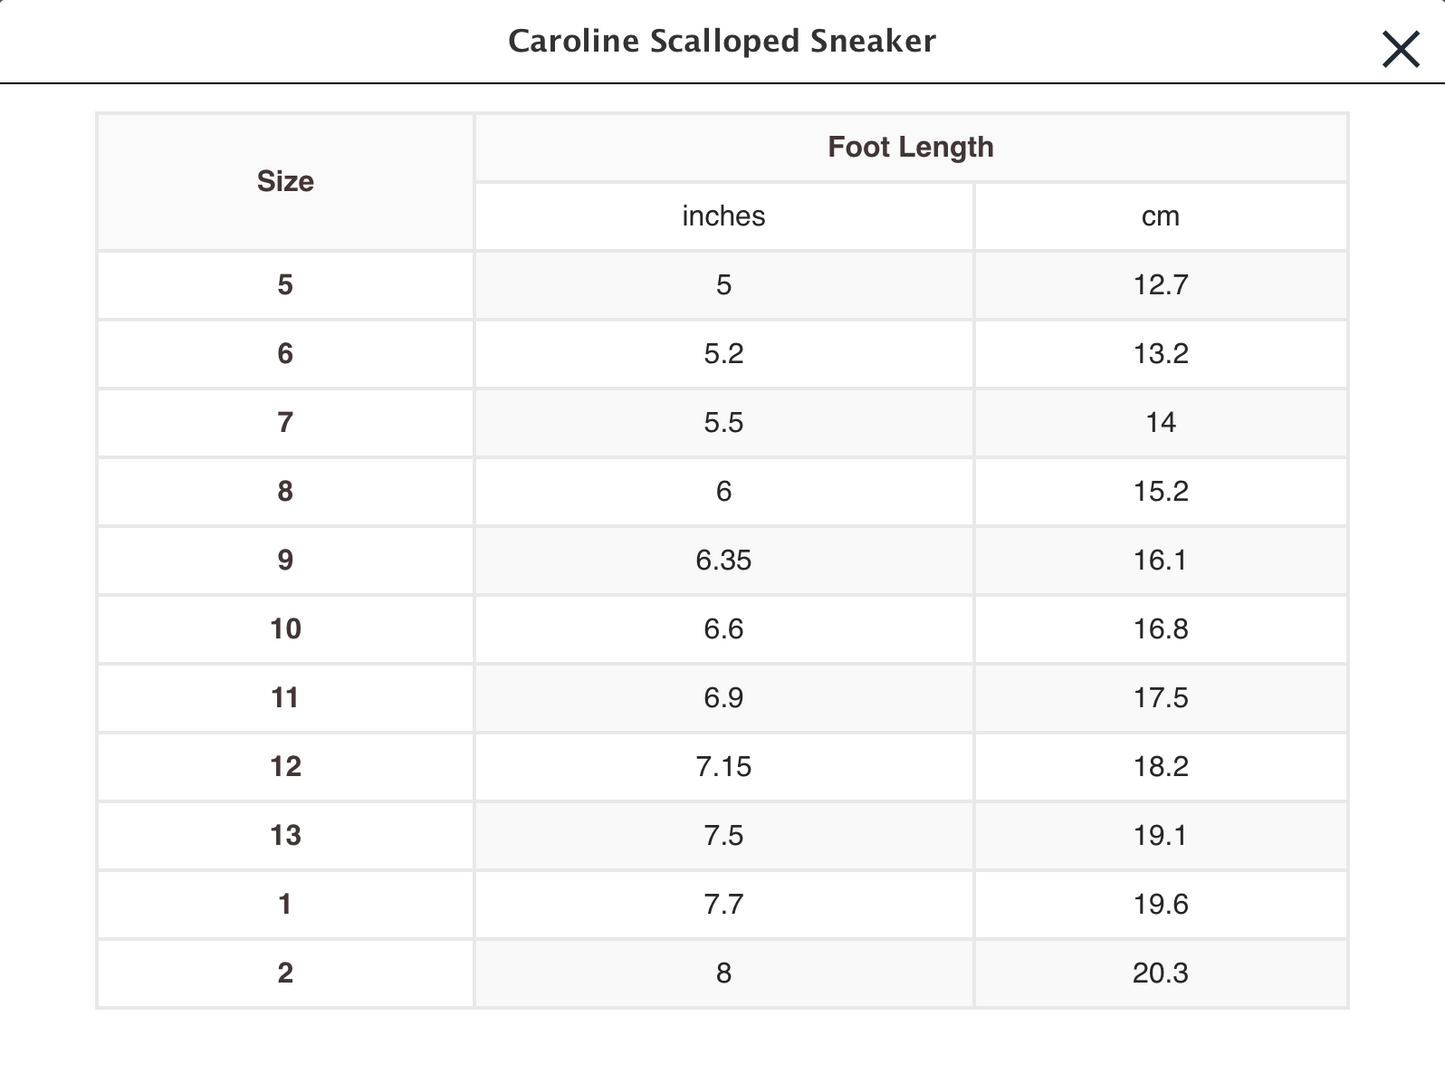Select the 5.2 inches cell

coord(723,354)
